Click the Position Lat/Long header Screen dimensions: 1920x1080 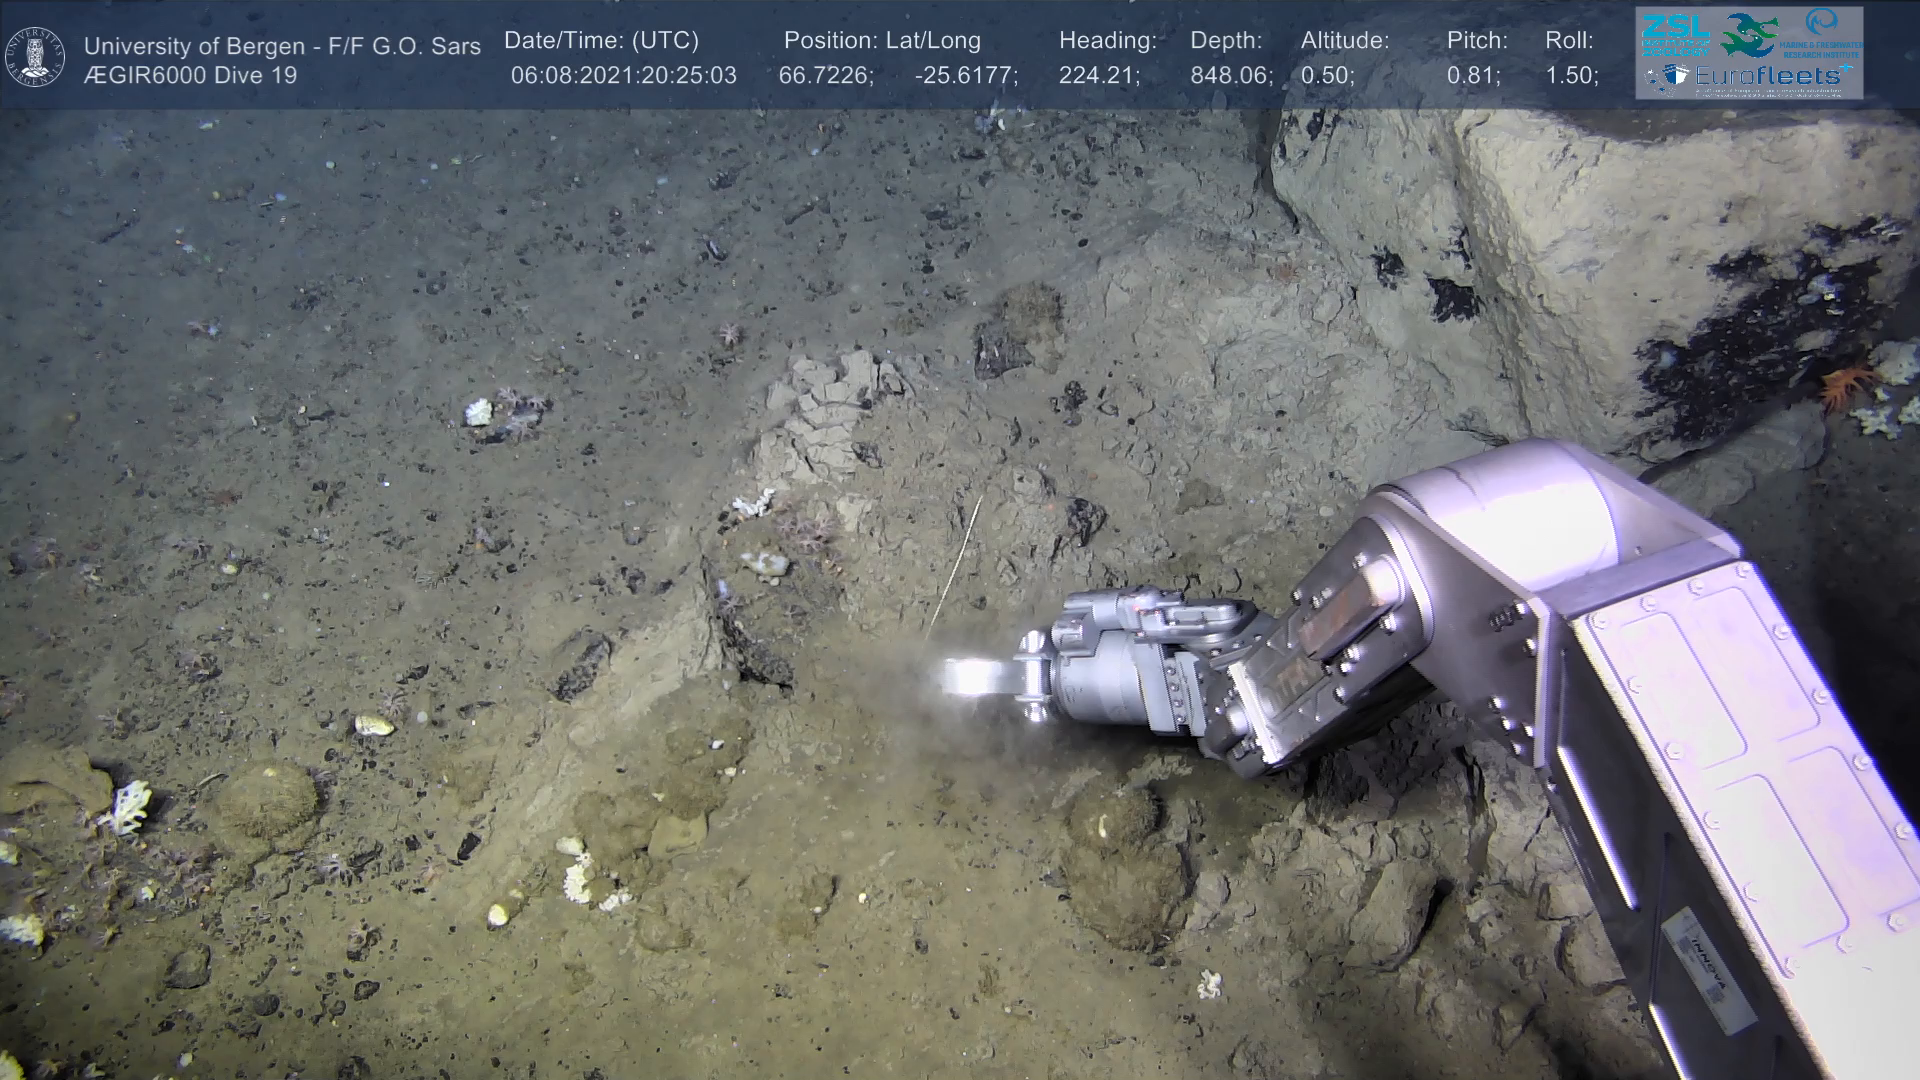[x=882, y=41]
